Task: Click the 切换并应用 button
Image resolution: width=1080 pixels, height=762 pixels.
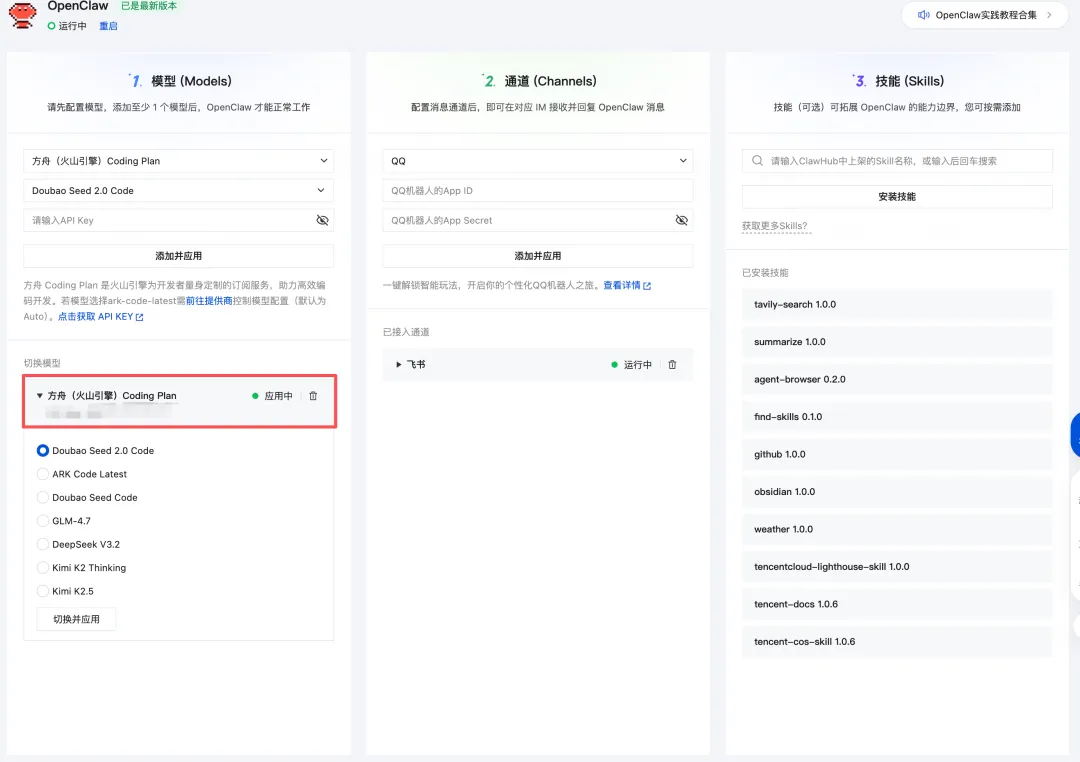Action: click(x=76, y=619)
